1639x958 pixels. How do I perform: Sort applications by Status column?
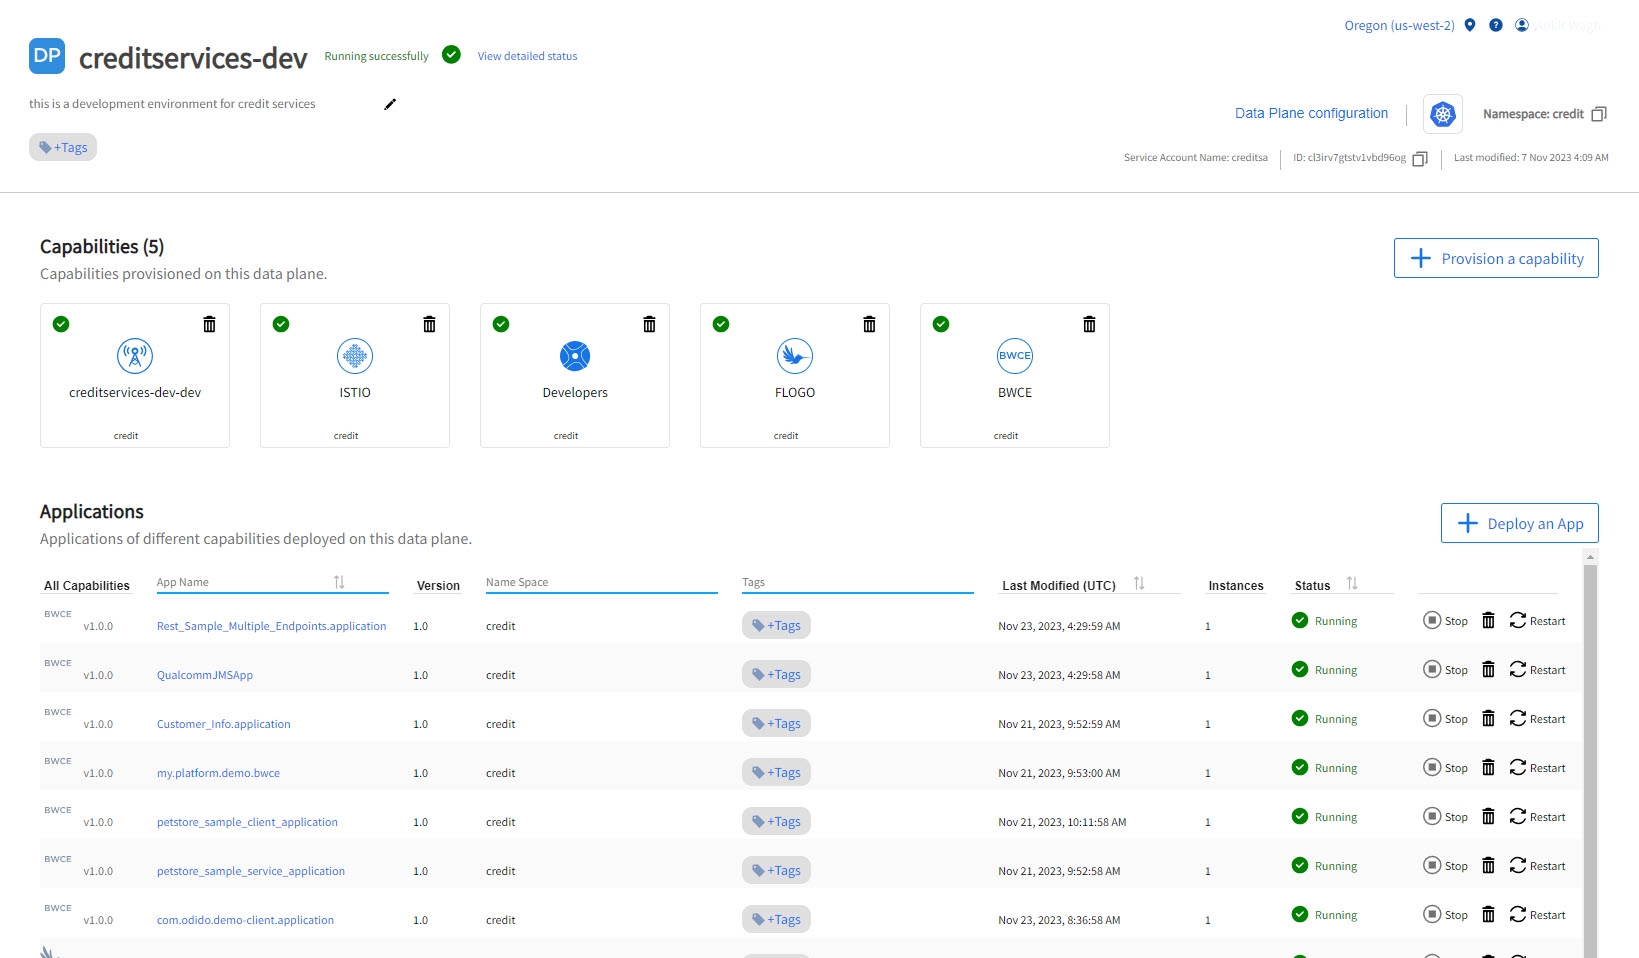pos(1352,584)
